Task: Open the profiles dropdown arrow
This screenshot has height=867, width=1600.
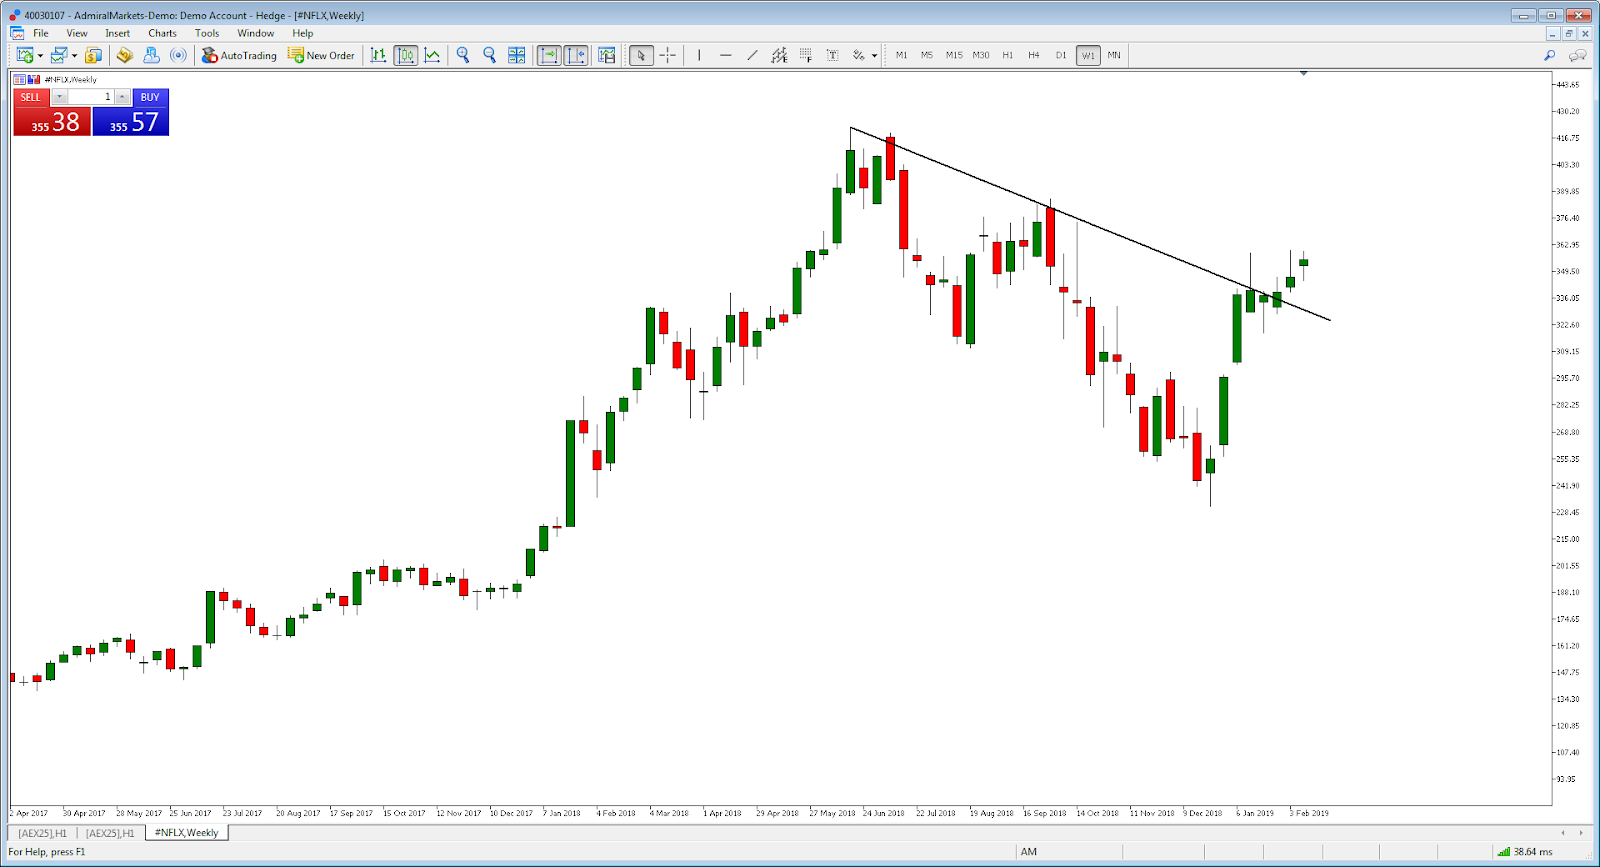Action: (74, 56)
